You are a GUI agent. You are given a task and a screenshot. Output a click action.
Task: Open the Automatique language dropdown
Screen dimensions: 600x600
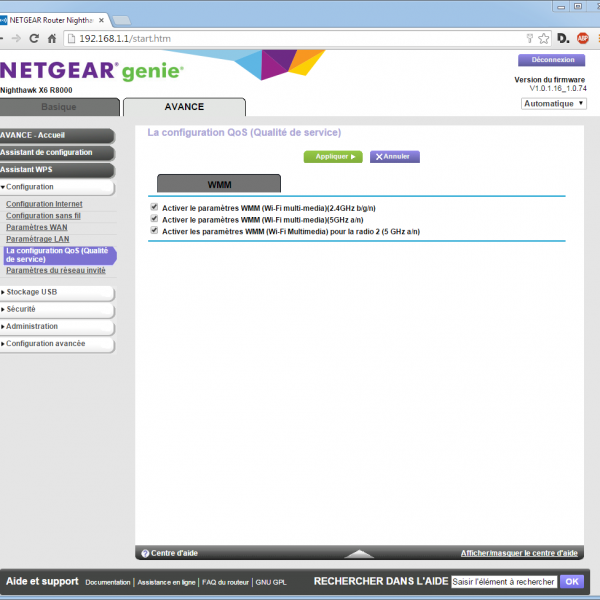click(553, 103)
